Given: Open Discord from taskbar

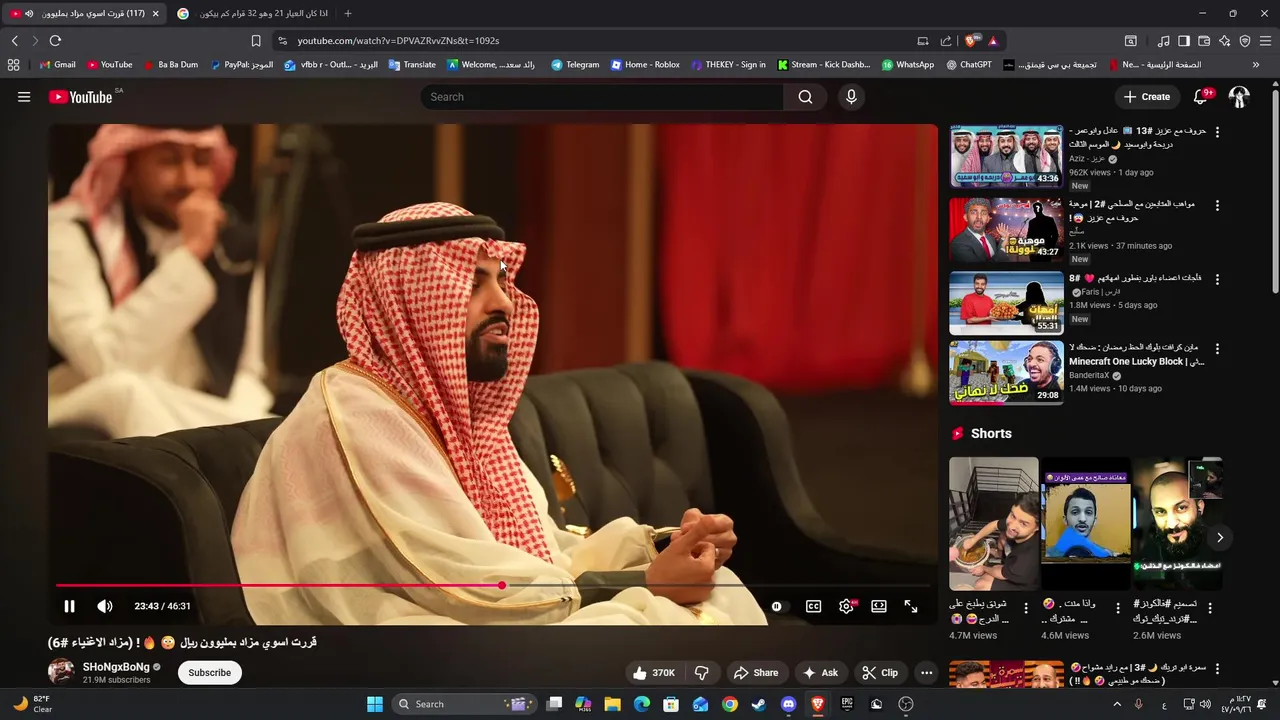Looking at the screenshot, I should point(788,704).
